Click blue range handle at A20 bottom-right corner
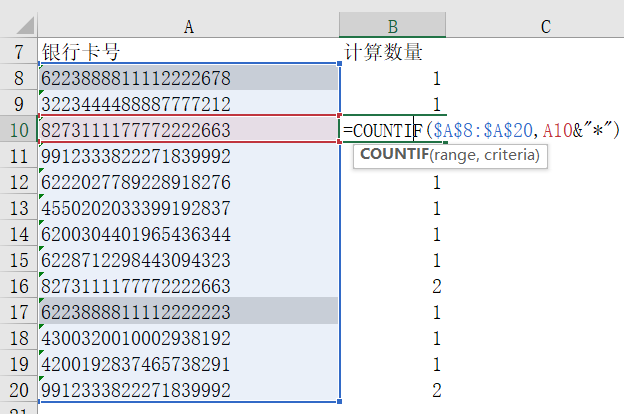The image size is (624, 414). pos(339,402)
